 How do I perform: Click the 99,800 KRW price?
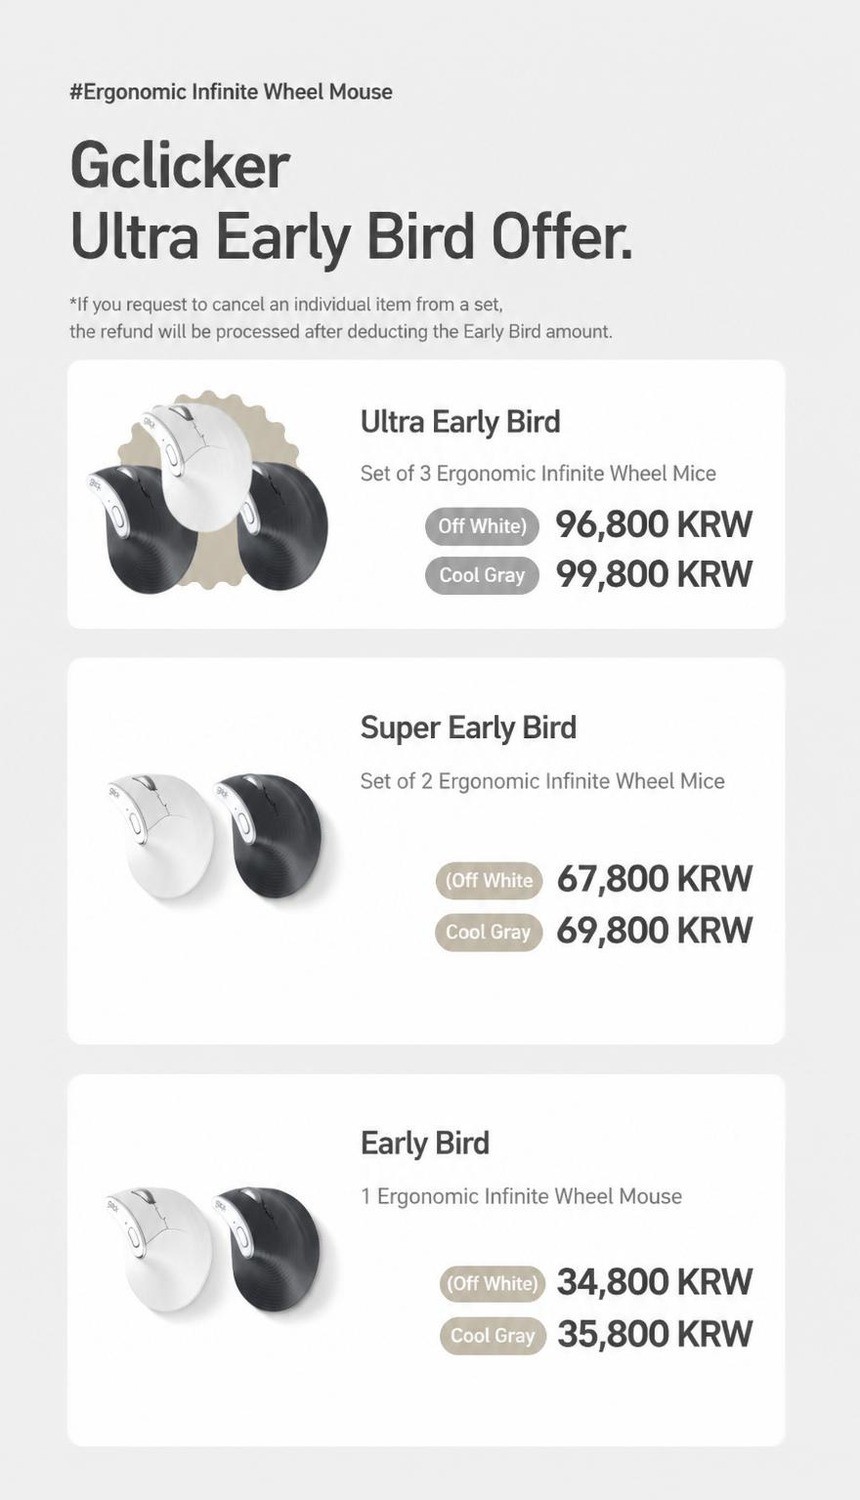(654, 575)
